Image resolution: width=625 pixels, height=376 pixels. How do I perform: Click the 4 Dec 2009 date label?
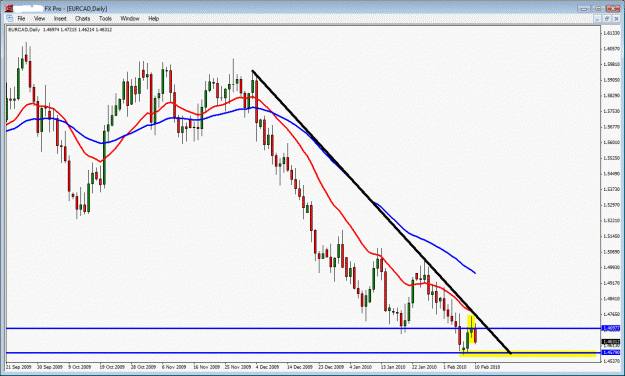point(267,366)
